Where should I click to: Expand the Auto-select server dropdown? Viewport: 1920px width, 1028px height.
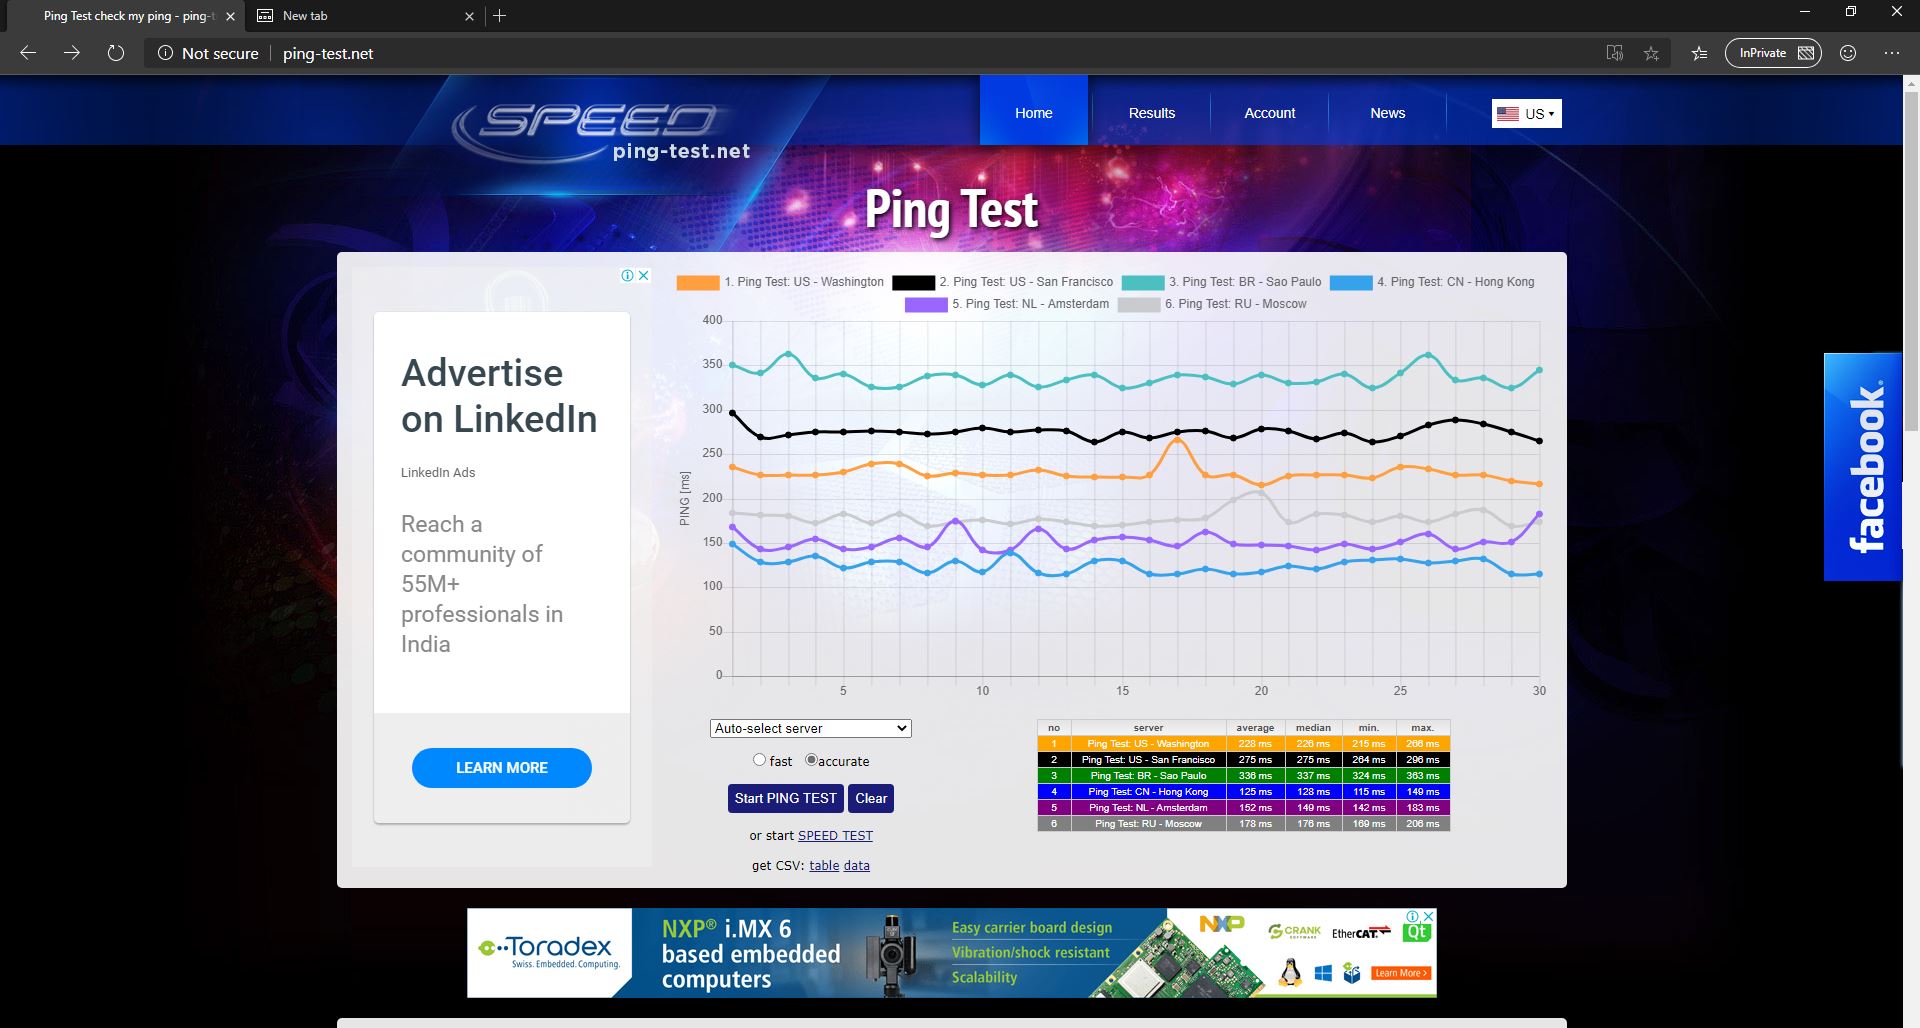[811, 729]
